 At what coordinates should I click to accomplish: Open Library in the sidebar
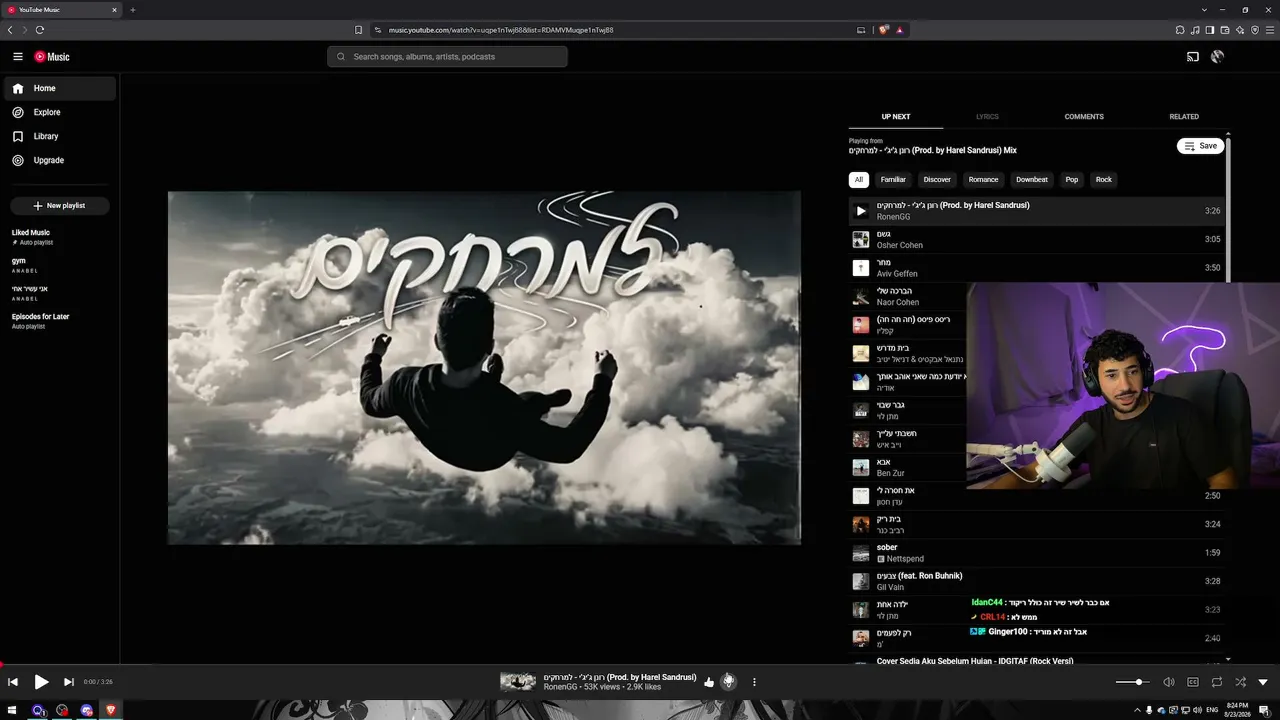60,136
